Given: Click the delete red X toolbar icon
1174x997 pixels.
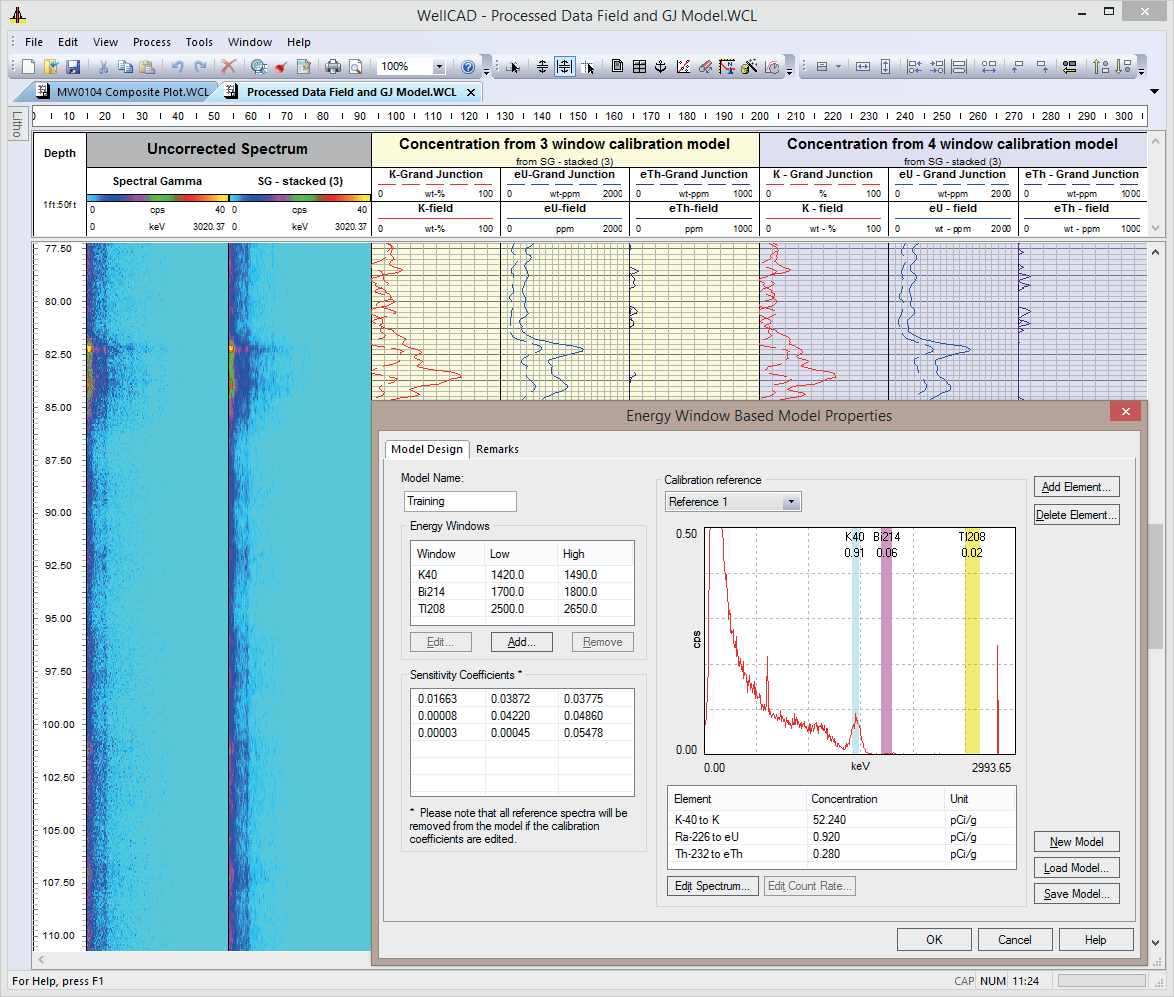Looking at the screenshot, I should point(228,67).
